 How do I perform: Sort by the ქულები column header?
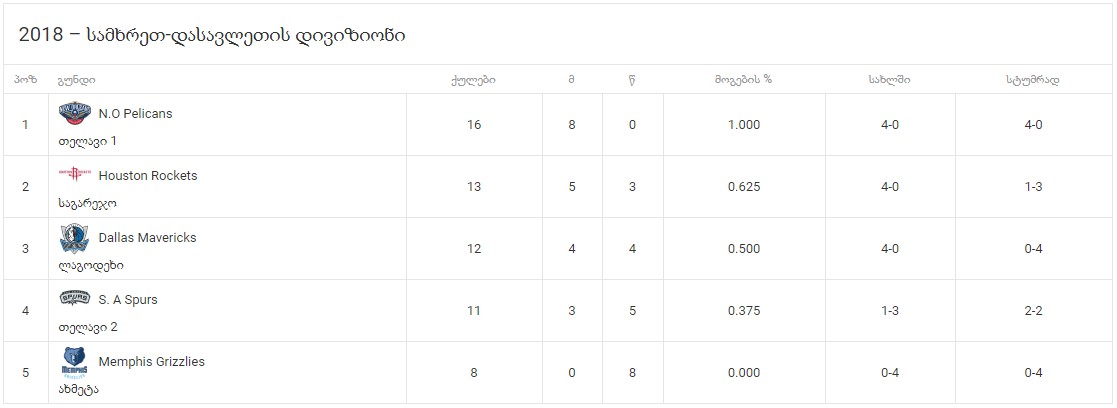tap(474, 80)
